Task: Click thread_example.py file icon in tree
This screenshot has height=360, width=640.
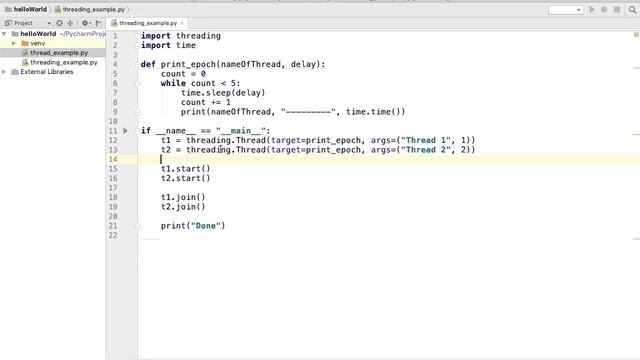Action: (25, 53)
